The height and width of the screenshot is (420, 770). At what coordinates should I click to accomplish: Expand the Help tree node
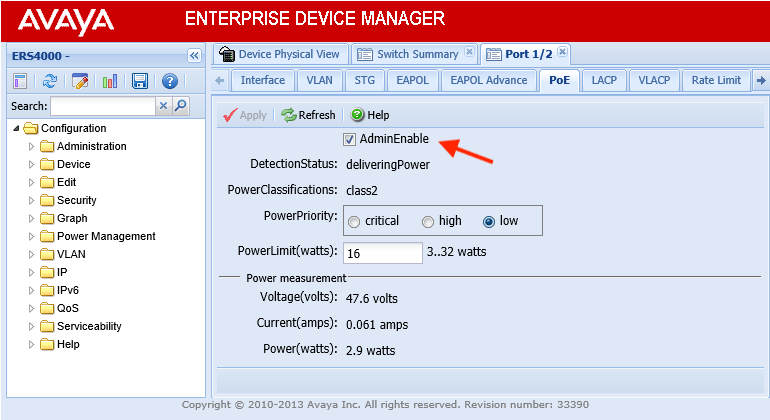coord(31,344)
